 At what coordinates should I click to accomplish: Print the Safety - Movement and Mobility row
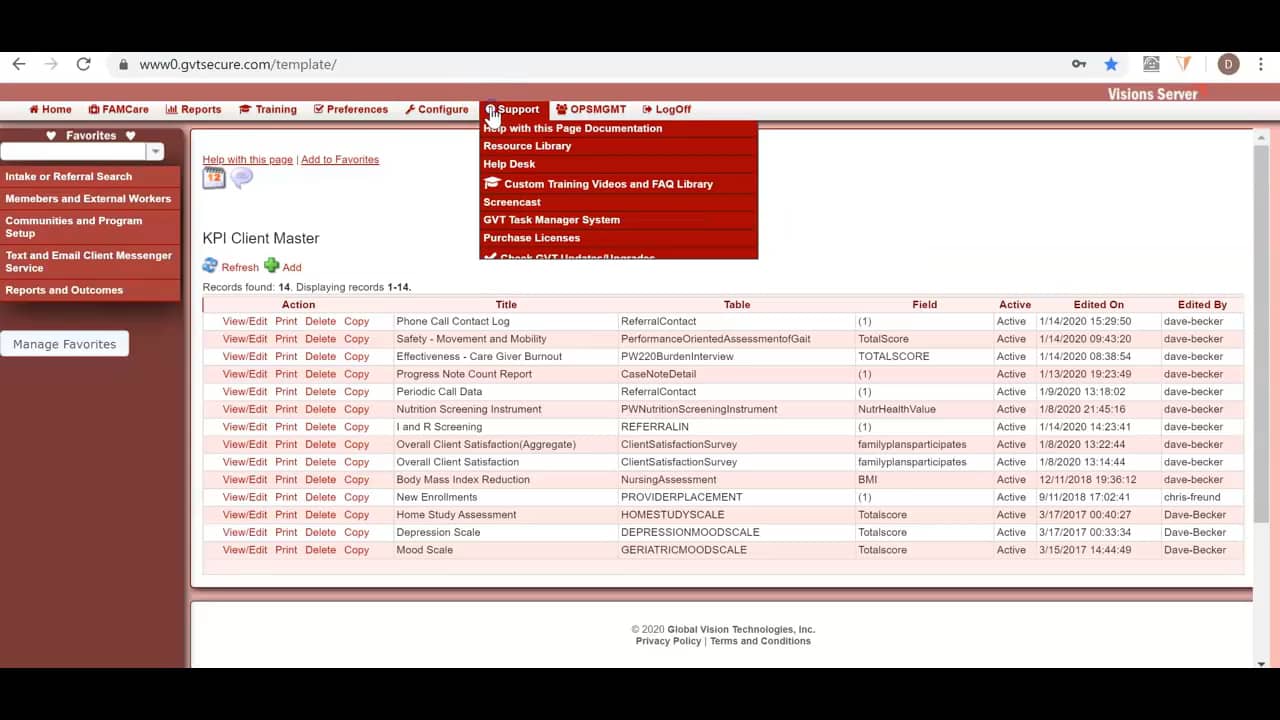(x=286, y=339)
